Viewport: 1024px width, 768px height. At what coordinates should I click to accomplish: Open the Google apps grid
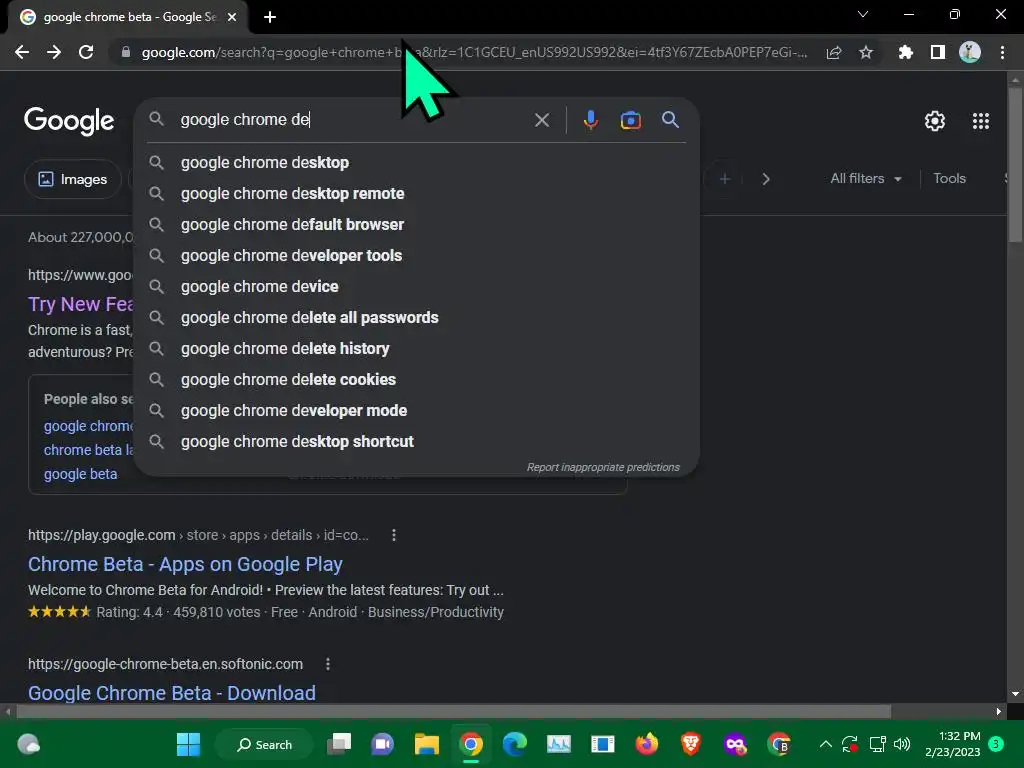point(981,121)
